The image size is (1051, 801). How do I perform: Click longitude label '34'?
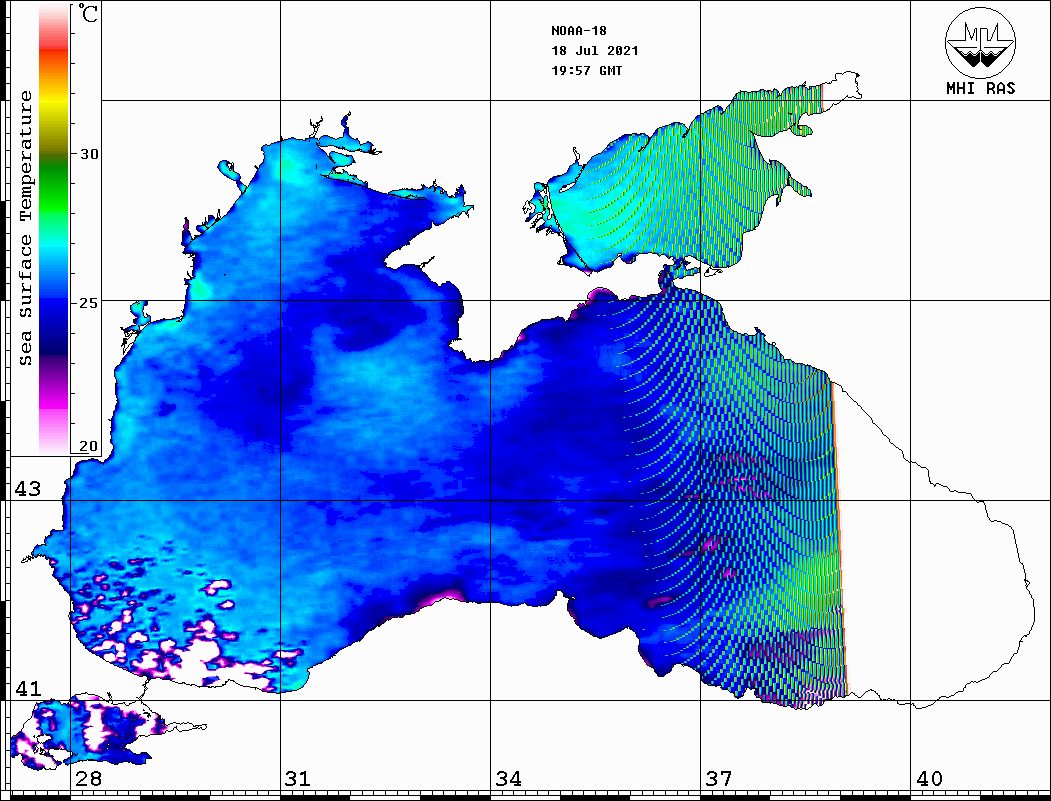[509, 778]
